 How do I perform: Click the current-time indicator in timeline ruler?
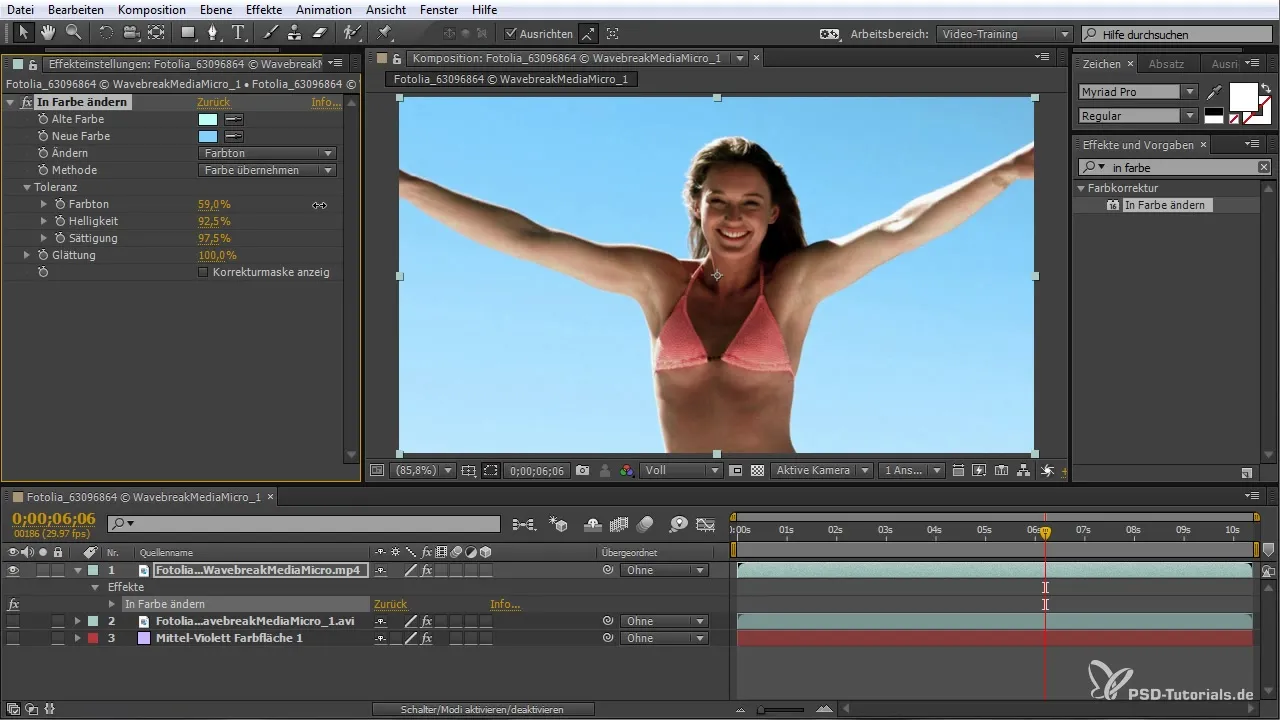pyautogui.click(x=1045, y=533)
